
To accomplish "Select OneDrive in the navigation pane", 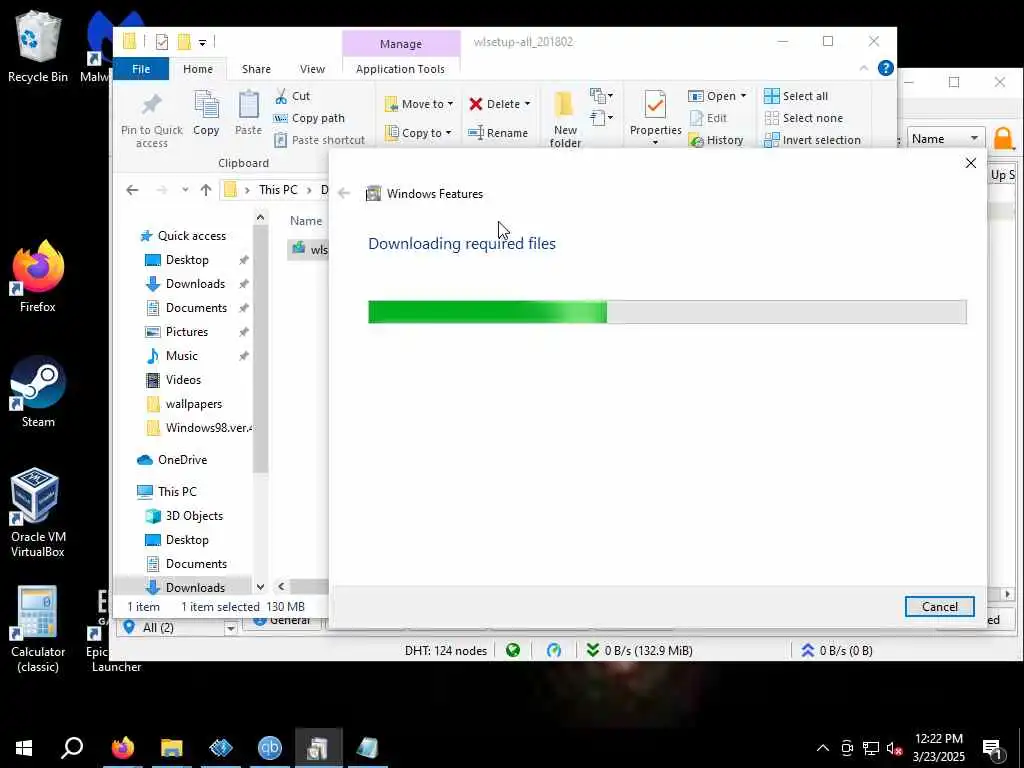I will pos(172,460).
